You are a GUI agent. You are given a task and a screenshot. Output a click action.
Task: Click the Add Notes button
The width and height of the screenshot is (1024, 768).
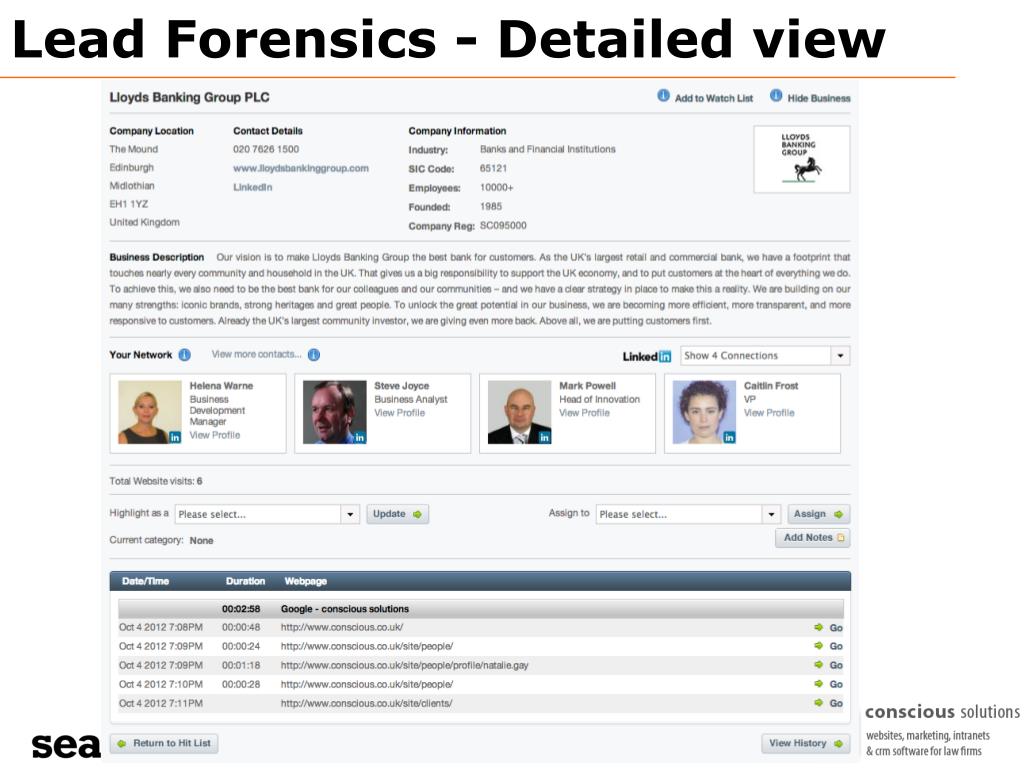point(813,537)
